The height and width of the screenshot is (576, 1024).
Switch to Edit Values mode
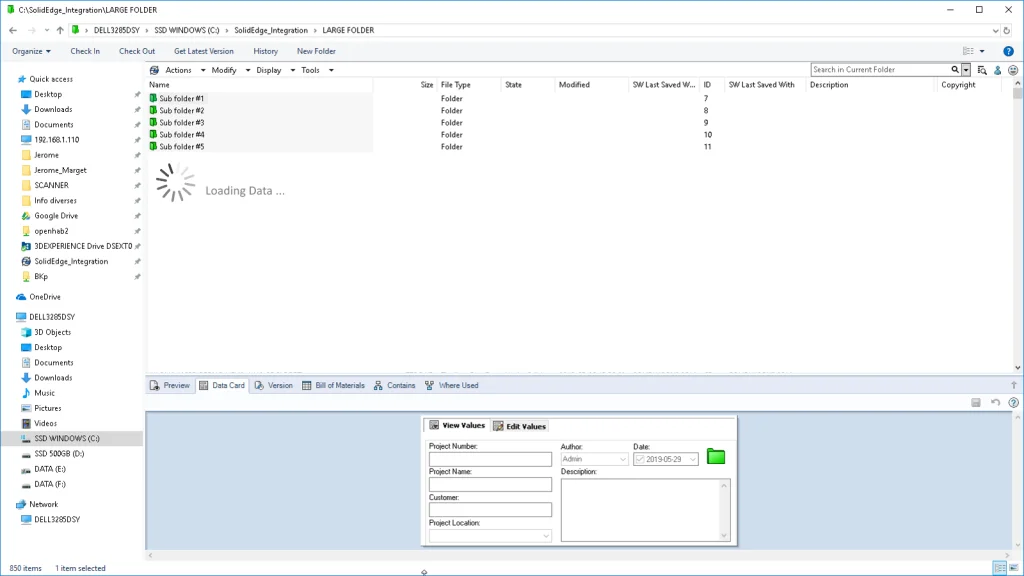[520, 426]
